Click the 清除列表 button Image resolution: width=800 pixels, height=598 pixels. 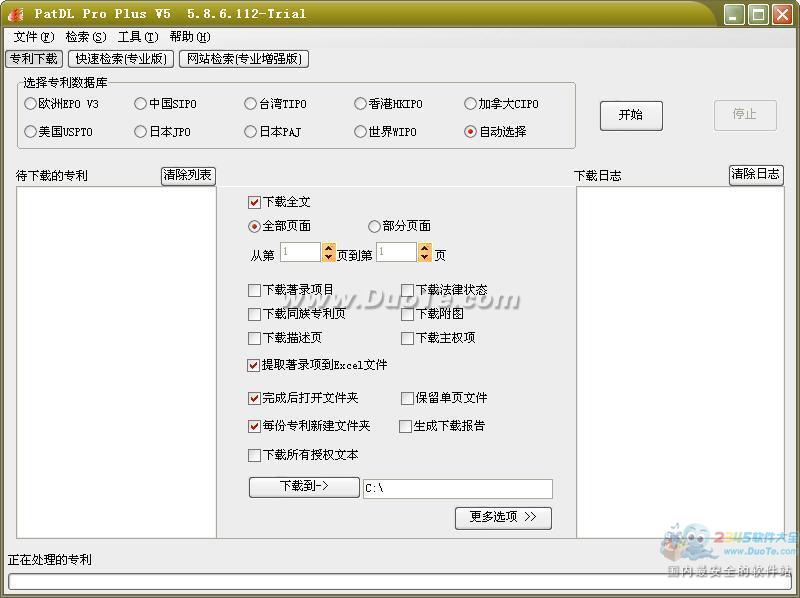[188, 176]
